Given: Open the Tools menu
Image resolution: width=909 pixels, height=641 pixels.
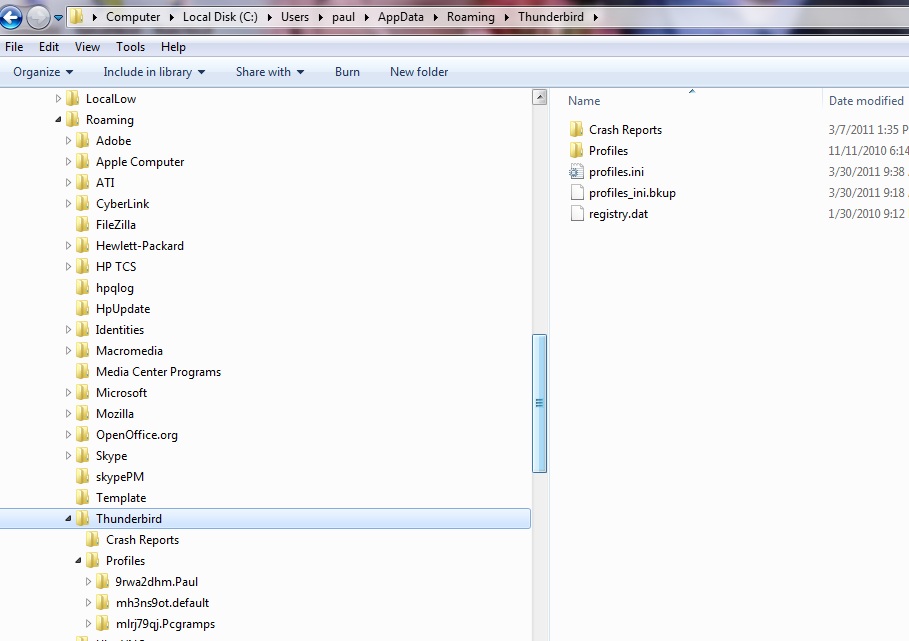Looking at the screenshot, I should [130, 47].
